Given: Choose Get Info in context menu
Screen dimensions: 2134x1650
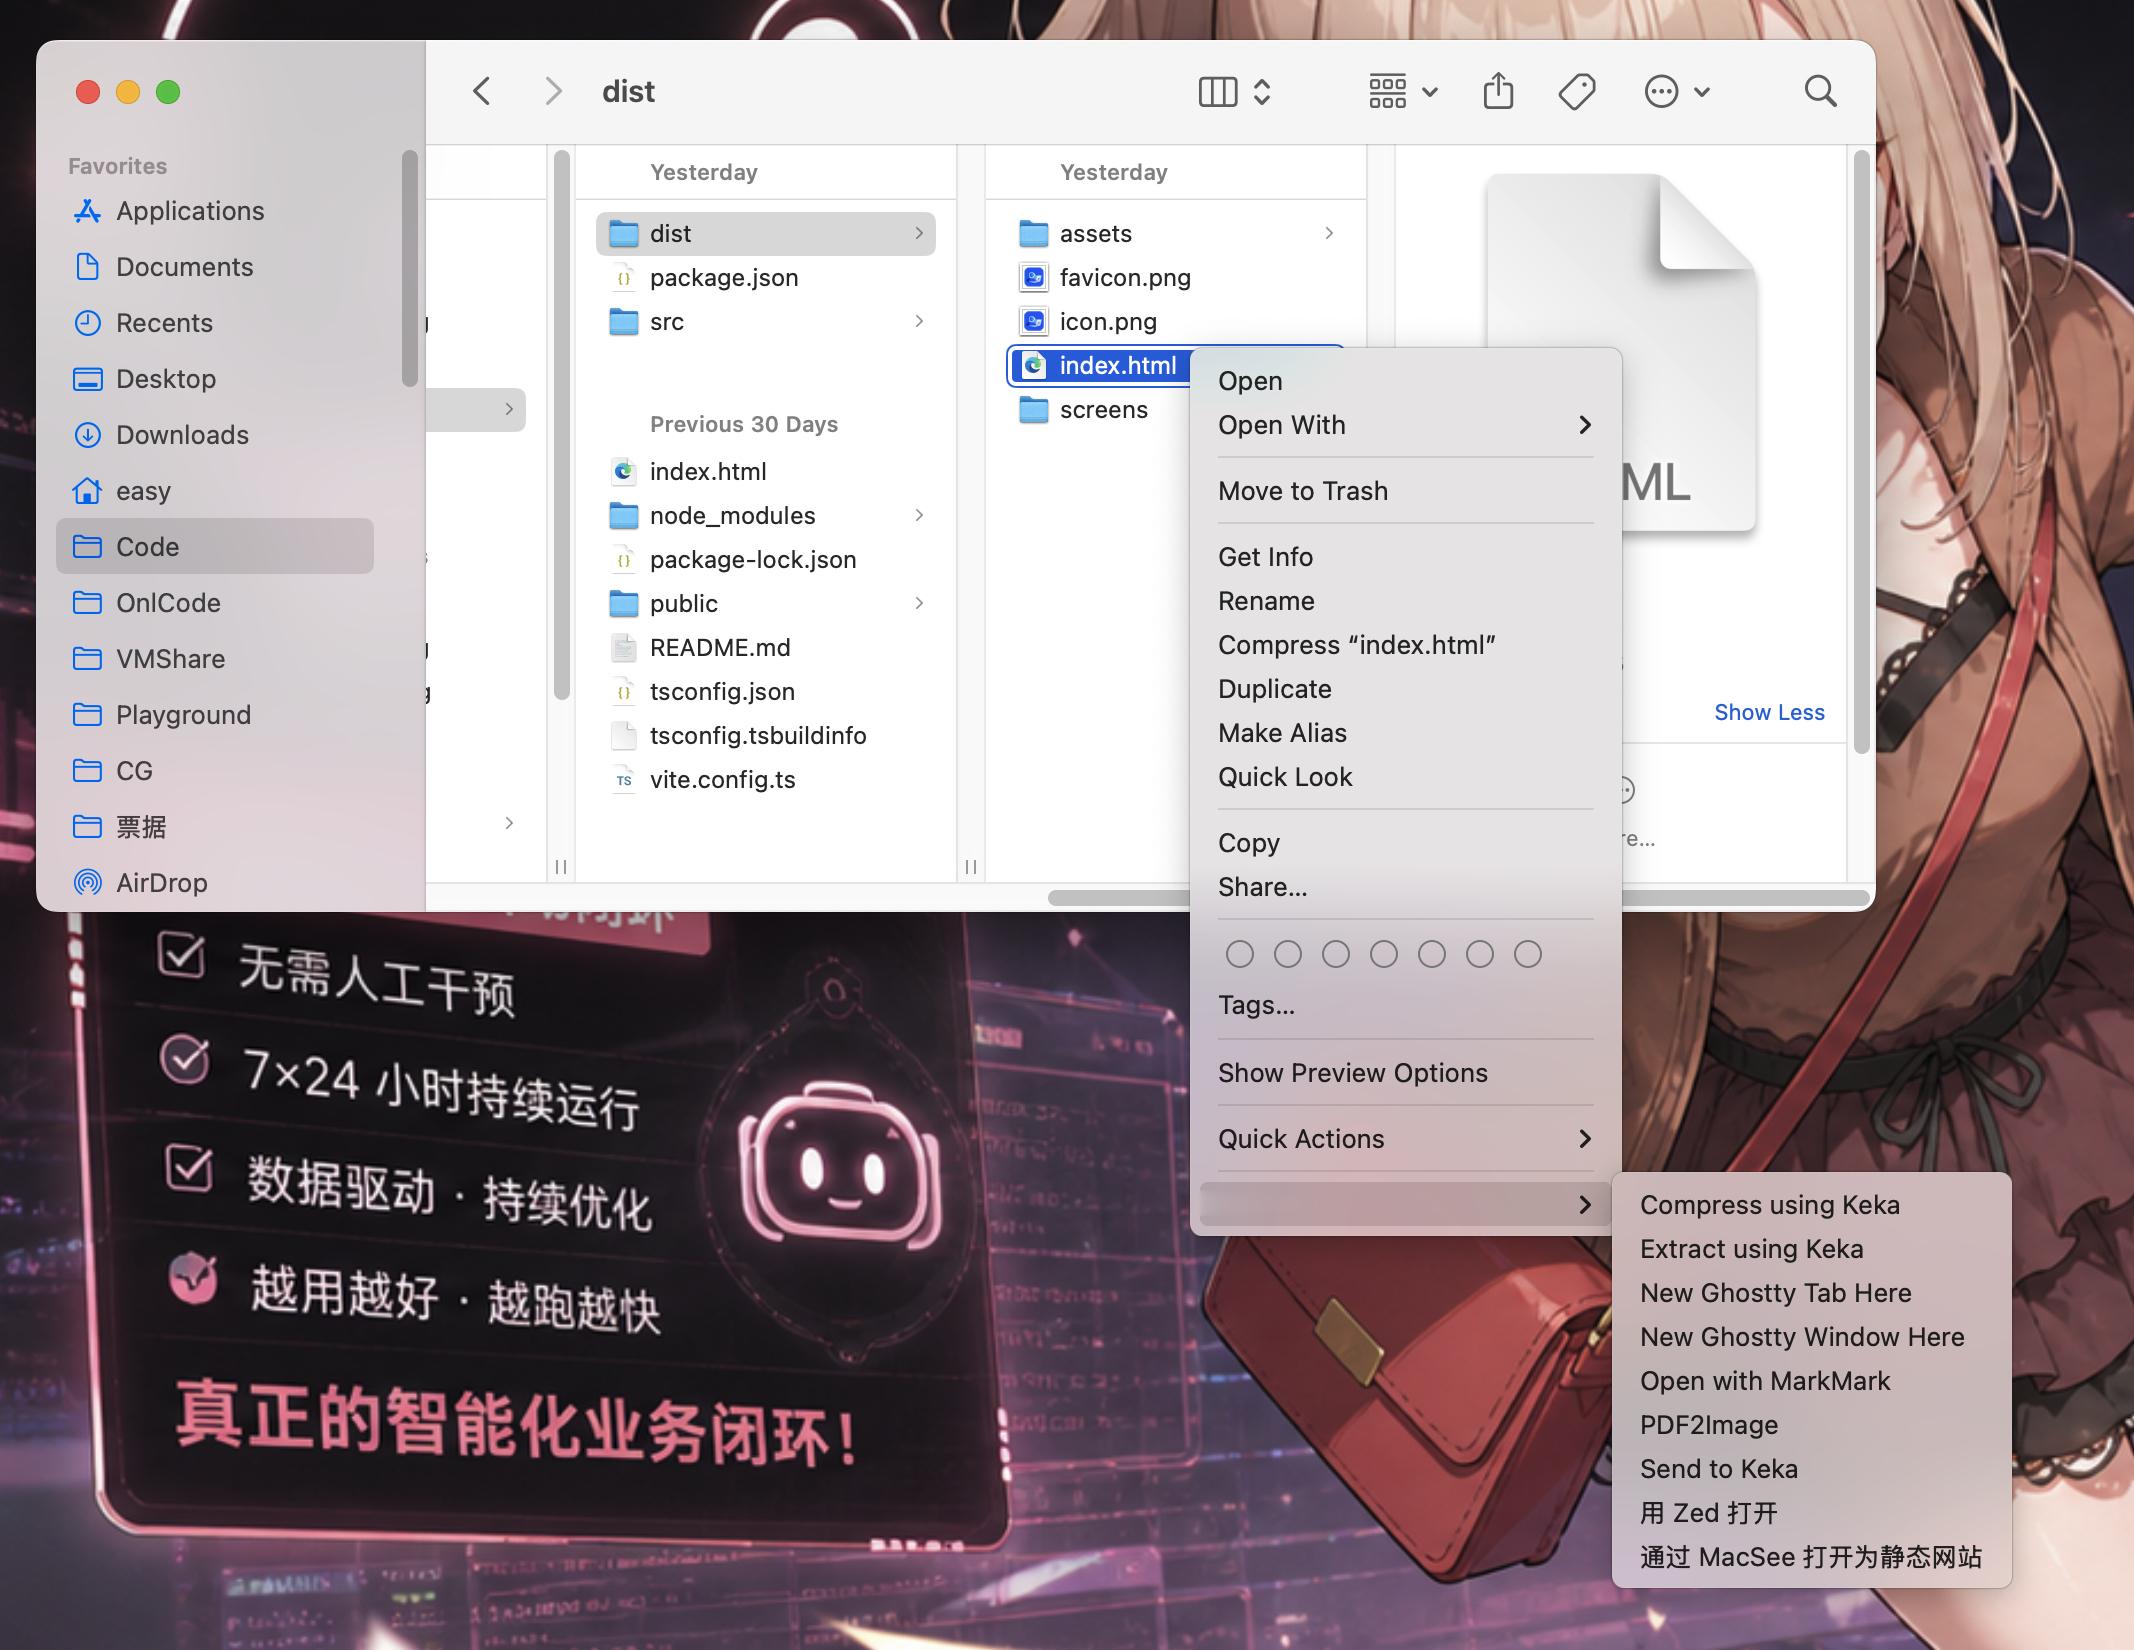Looking at the screenshot, I should [1405, 557].
